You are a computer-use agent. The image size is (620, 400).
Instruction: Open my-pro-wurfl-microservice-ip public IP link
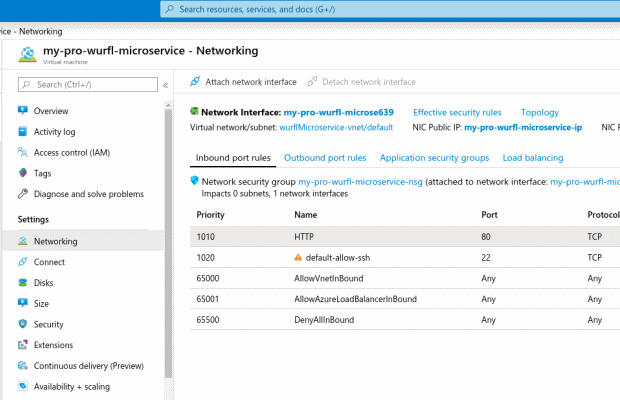(523, 127)
